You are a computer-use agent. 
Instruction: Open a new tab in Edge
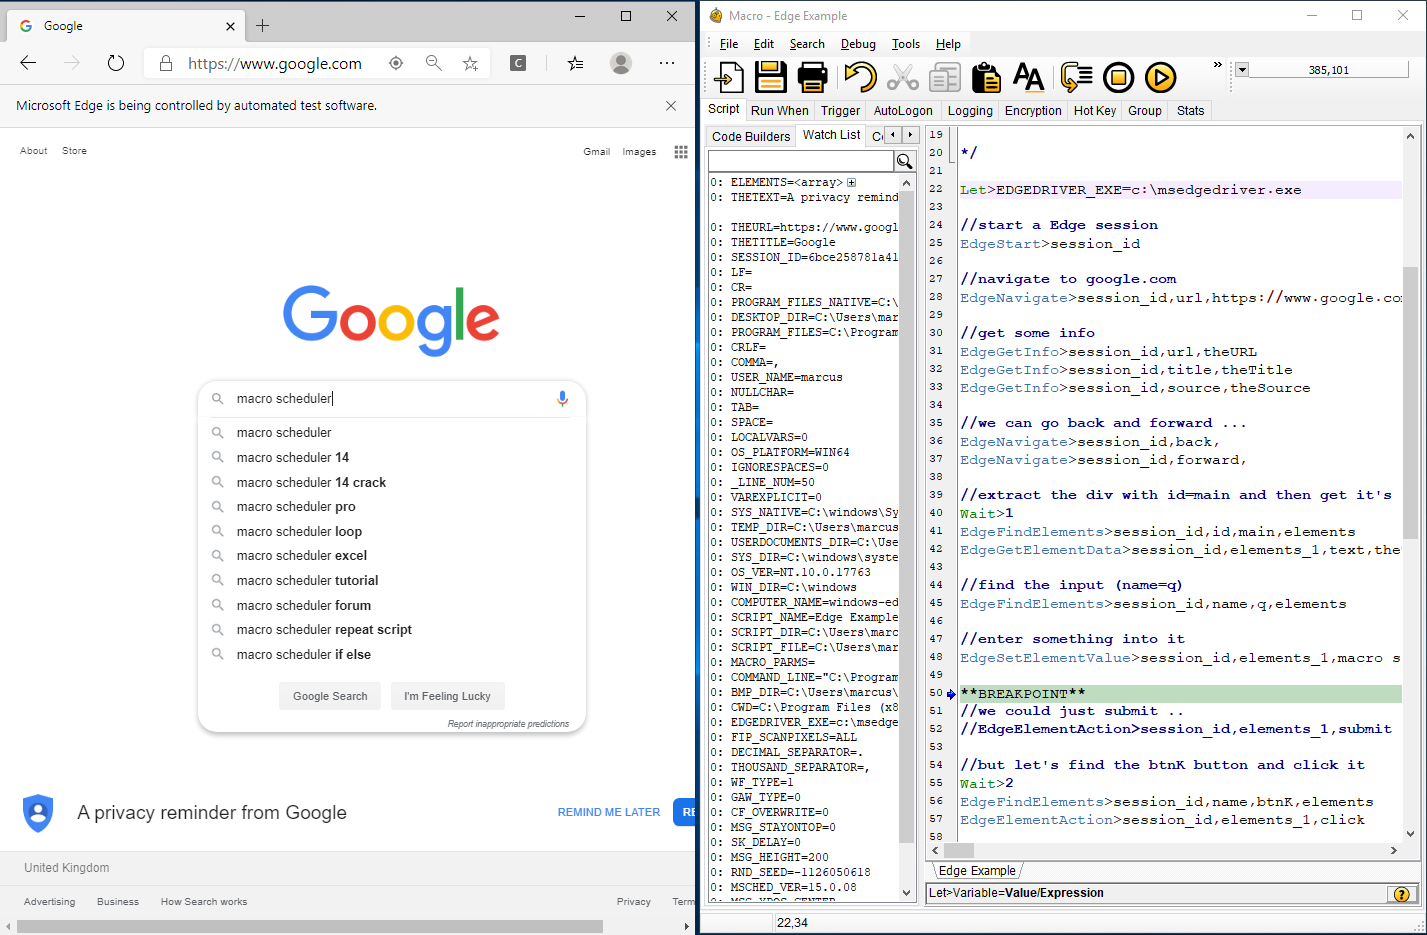262,25
